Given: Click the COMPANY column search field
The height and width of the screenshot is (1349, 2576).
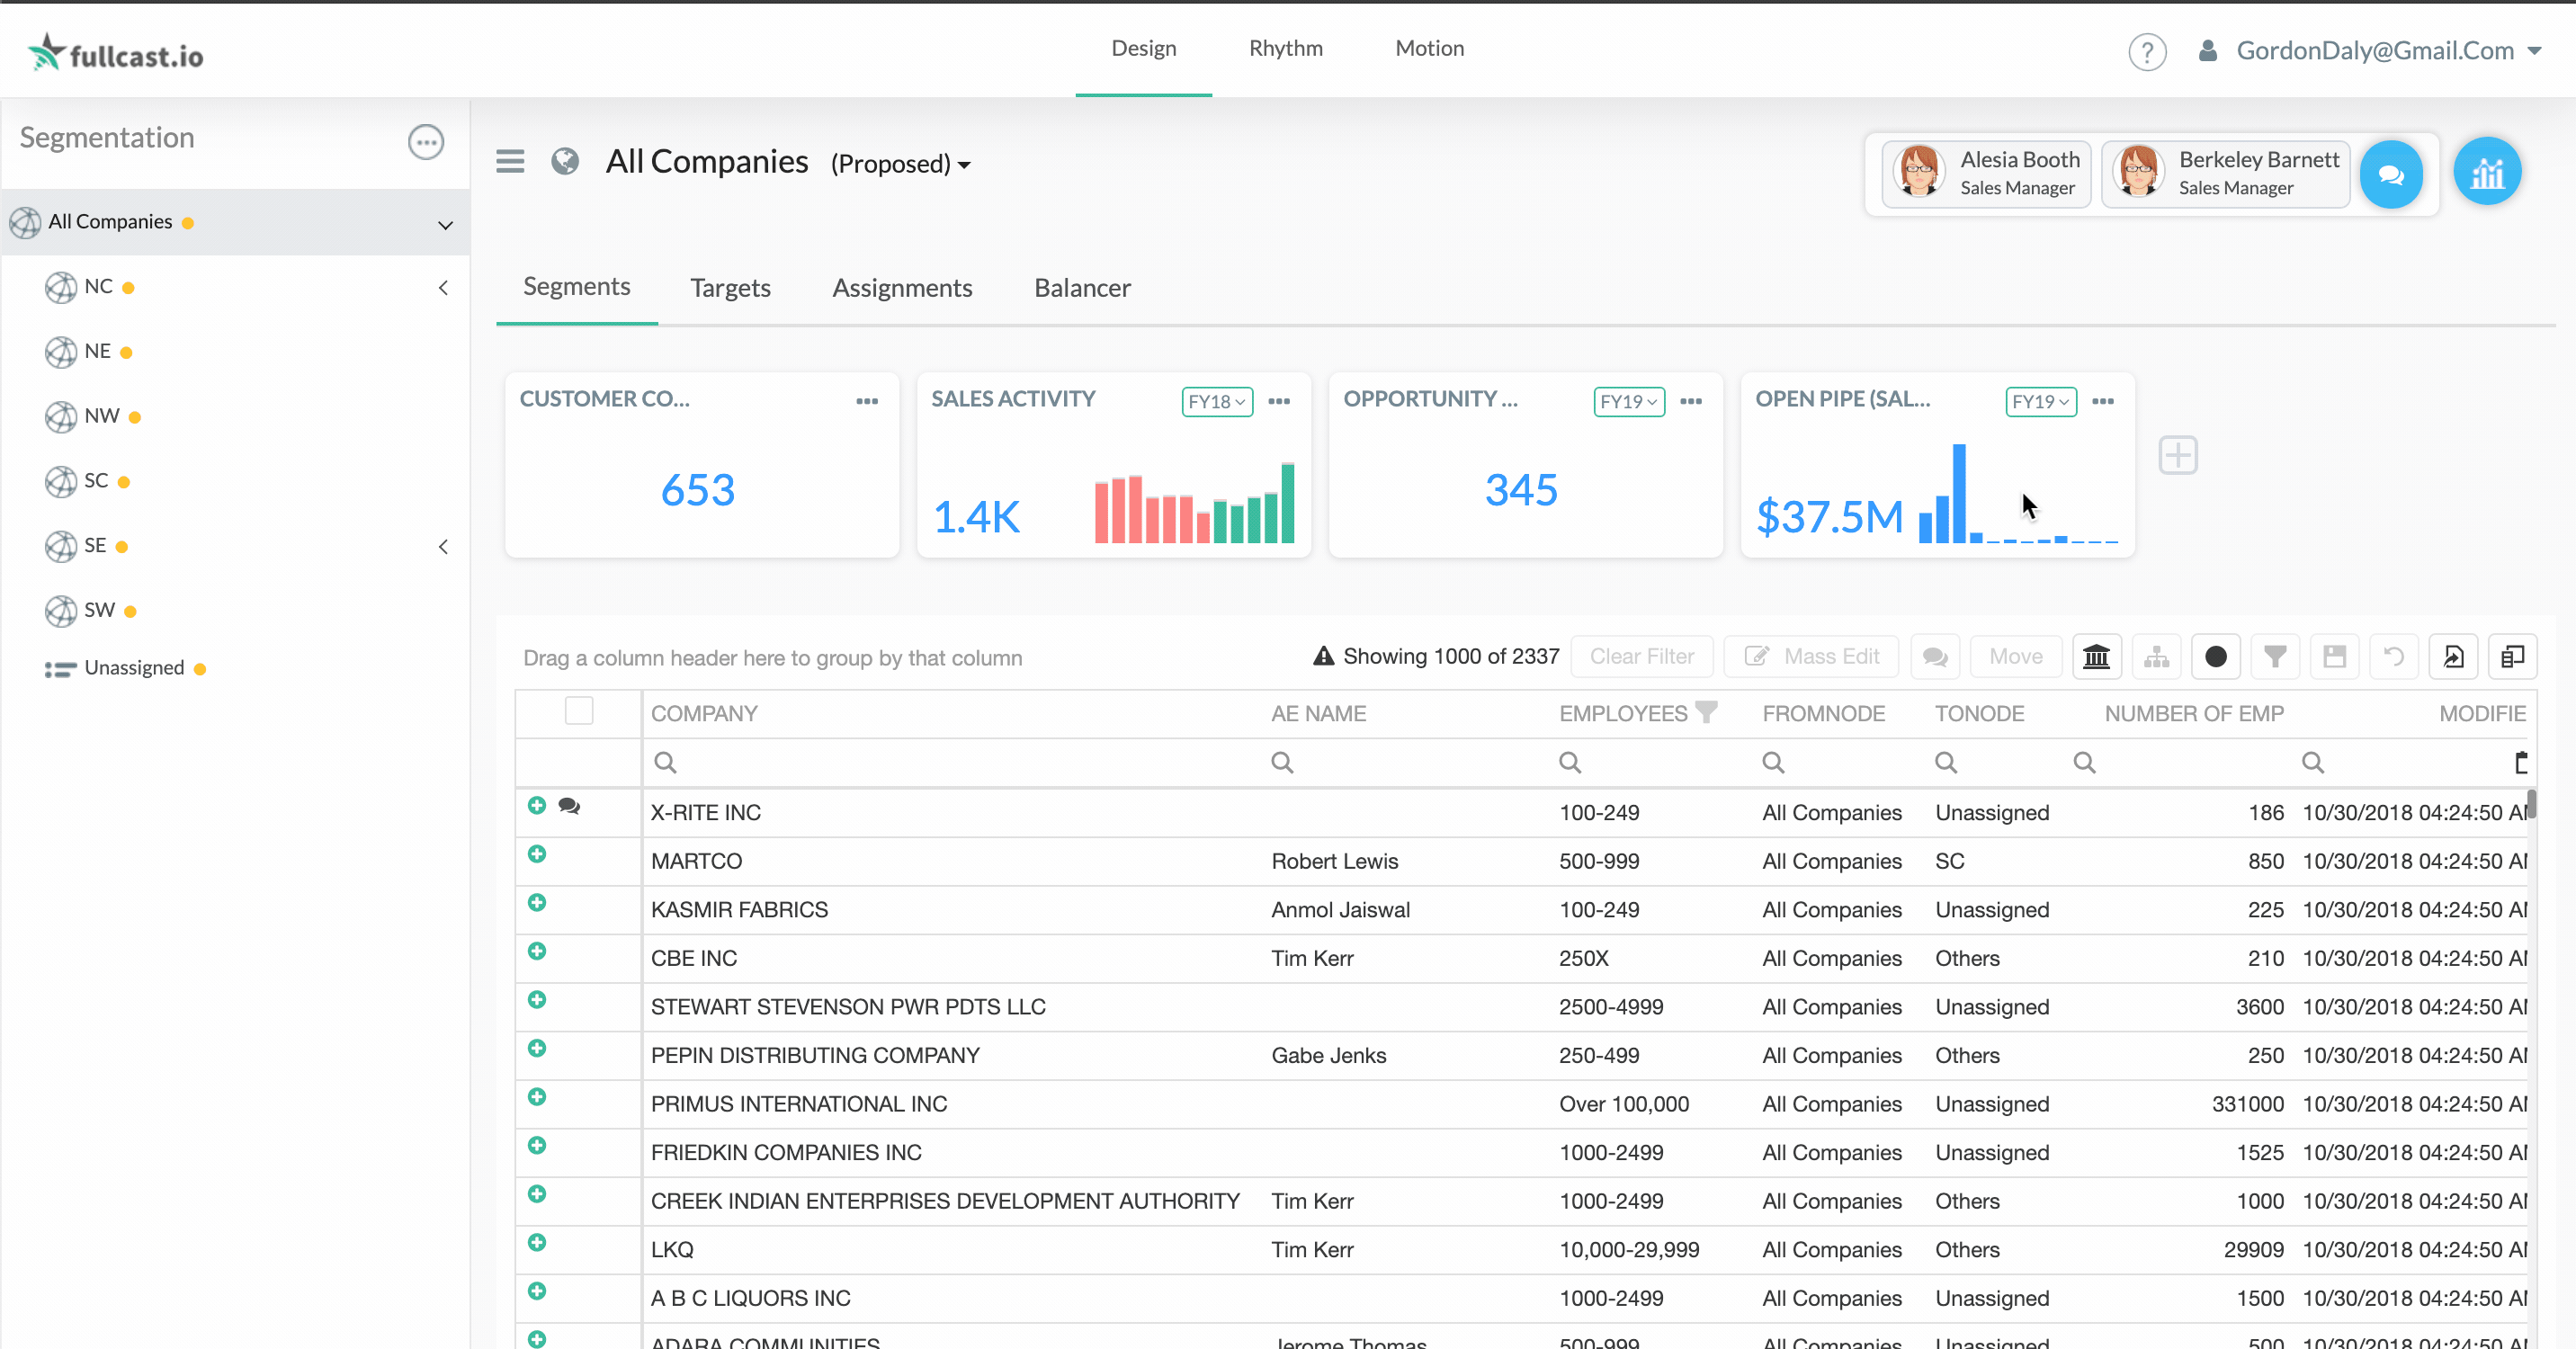Looking at the screenshot, I should point(951,763).
